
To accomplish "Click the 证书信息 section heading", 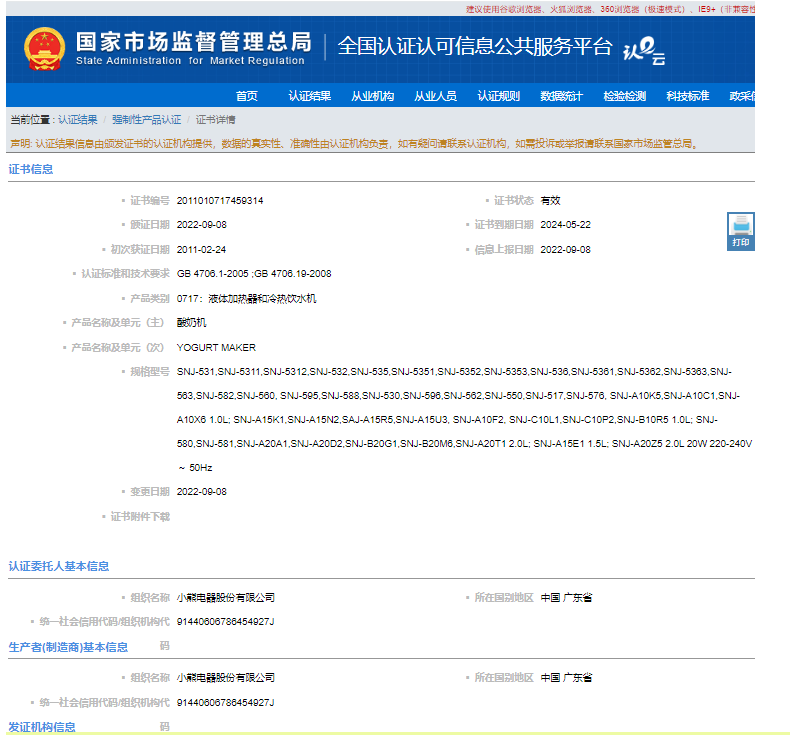I will click(31, 169).
